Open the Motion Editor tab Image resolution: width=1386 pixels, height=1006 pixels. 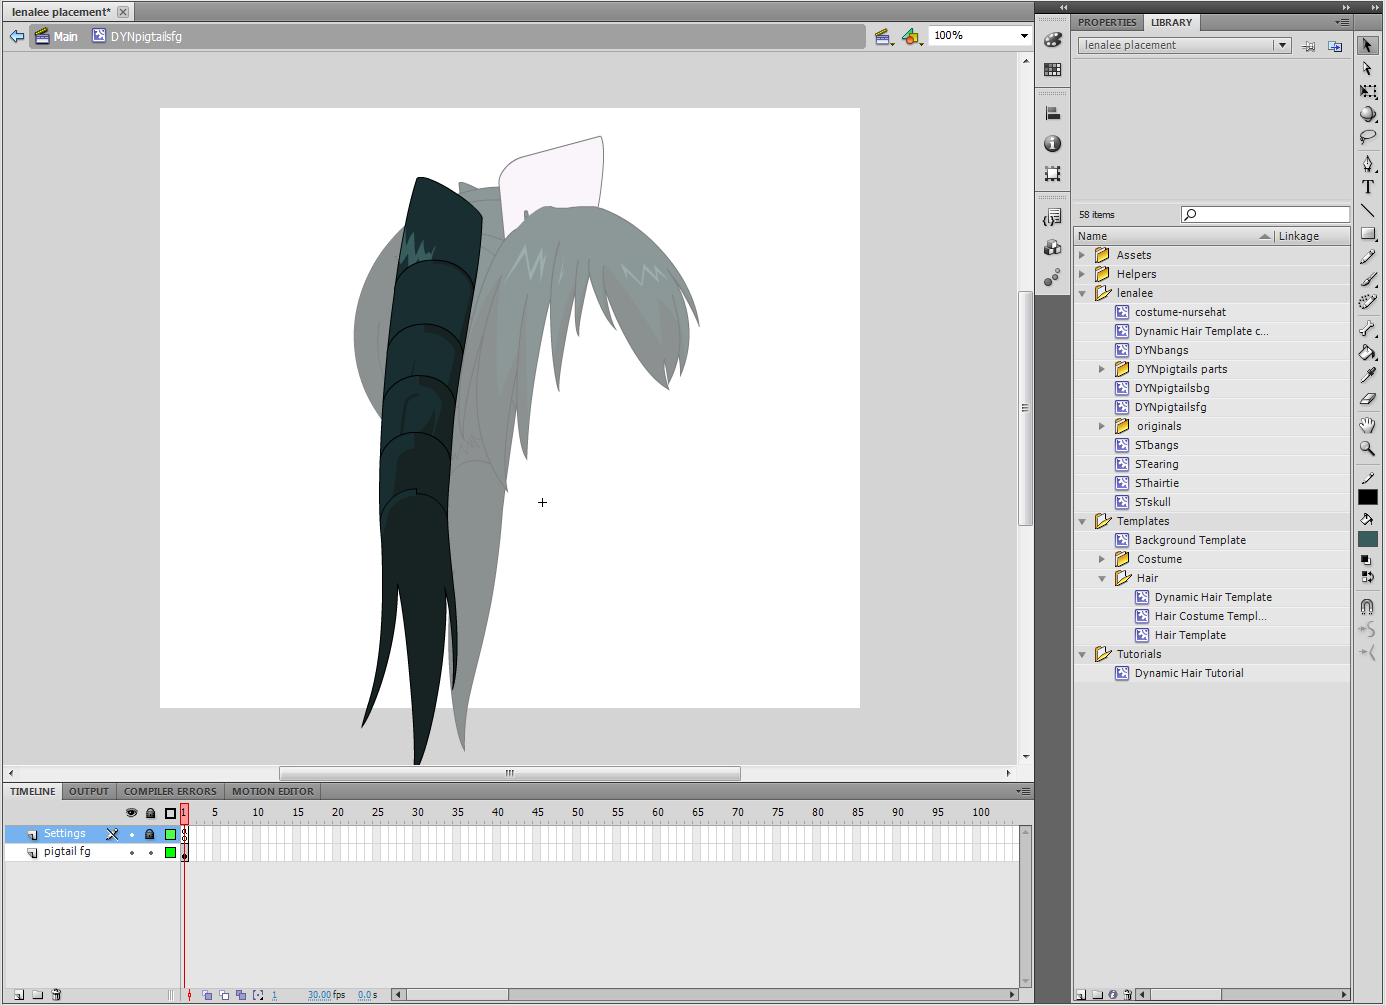(x=272, y=791)
